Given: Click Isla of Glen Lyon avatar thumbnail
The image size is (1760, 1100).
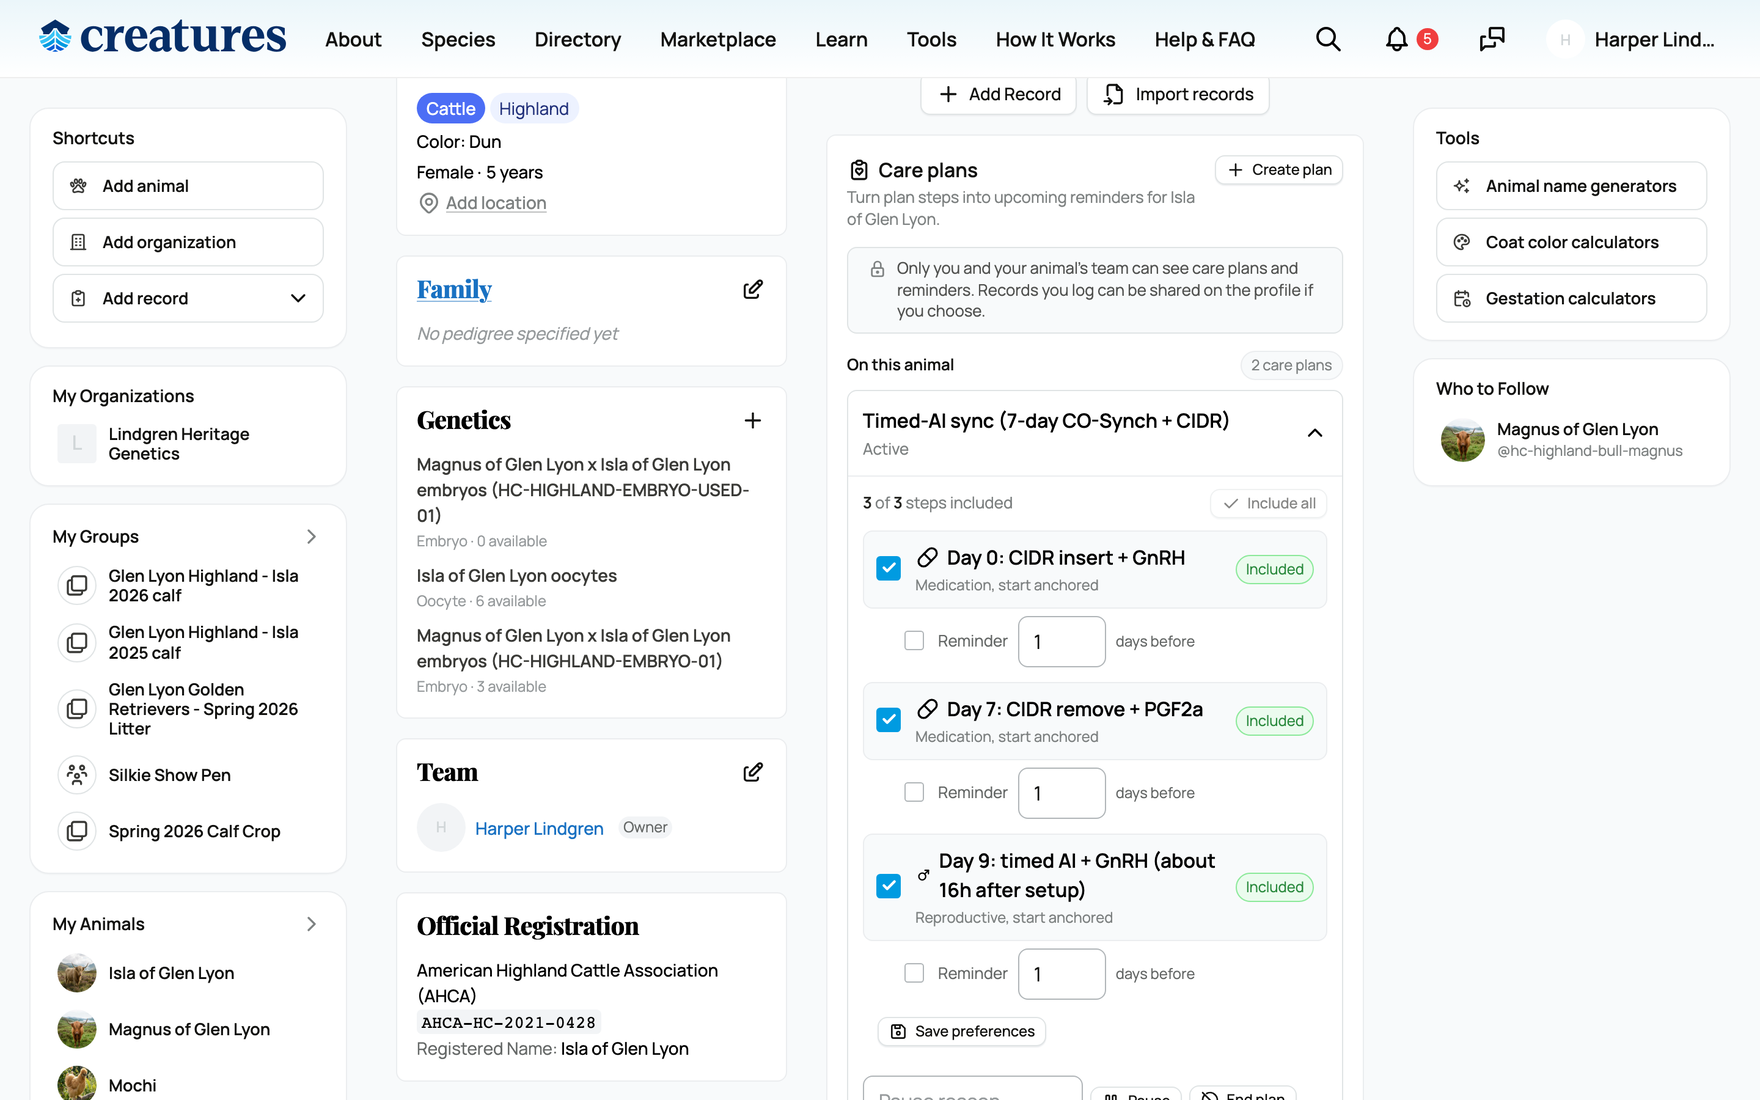Looking at the screenshot, I should click(x=77, y=973).
